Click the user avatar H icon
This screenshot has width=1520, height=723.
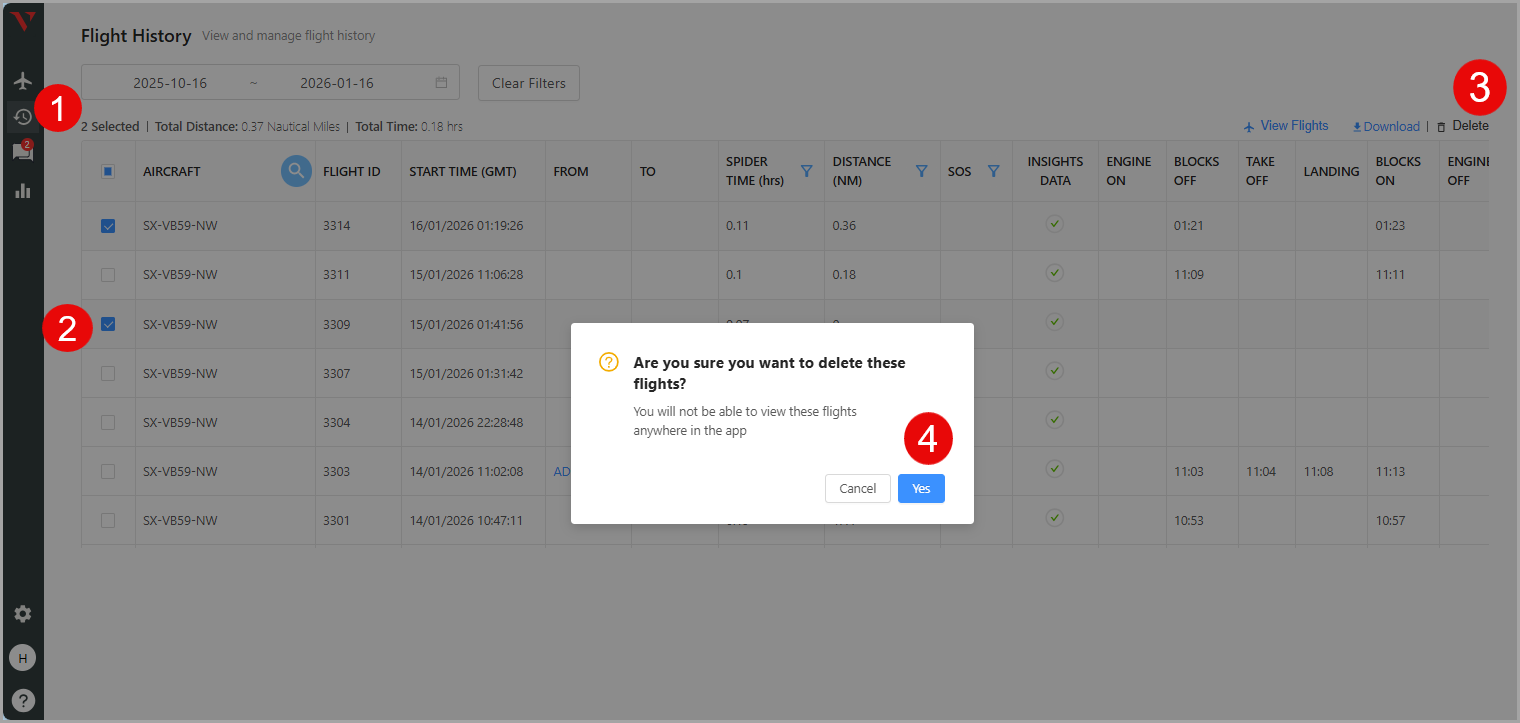(x=22, y=657)
